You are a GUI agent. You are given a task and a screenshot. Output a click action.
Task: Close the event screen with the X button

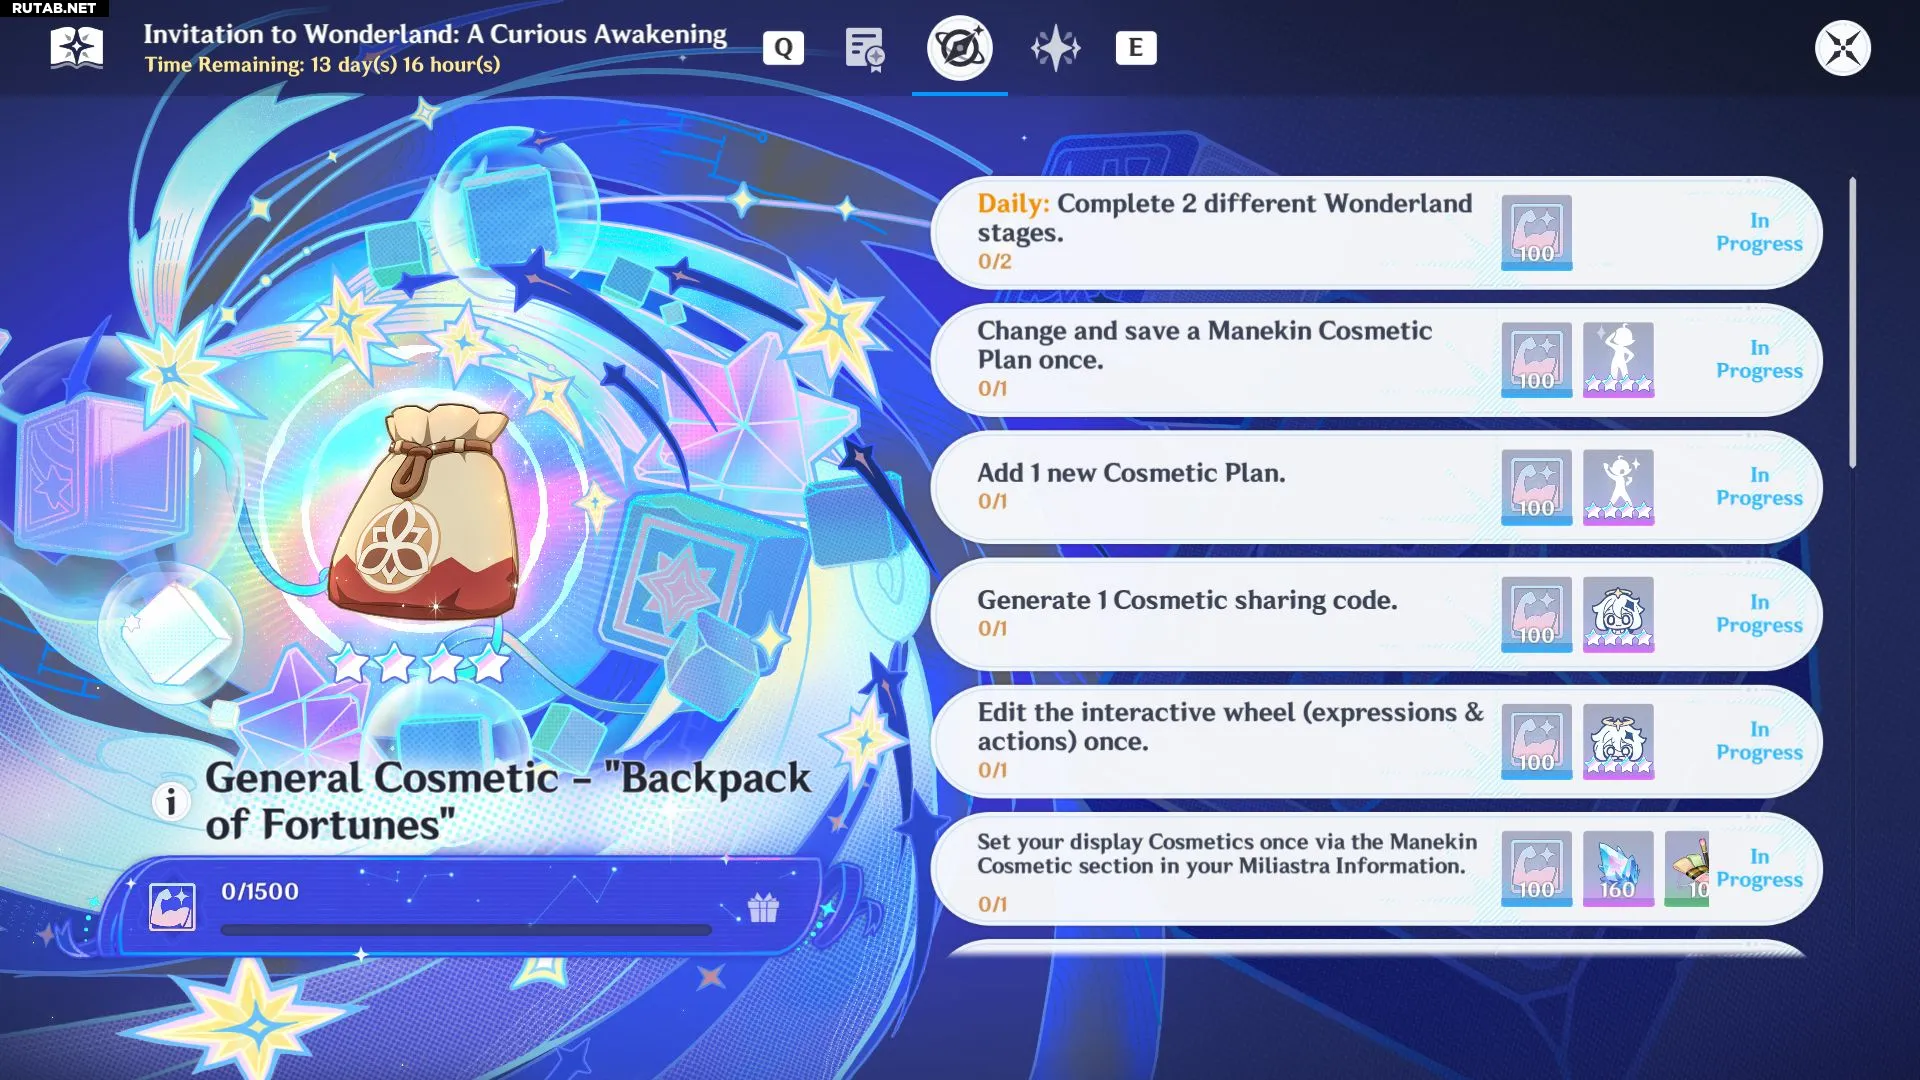1842,48
